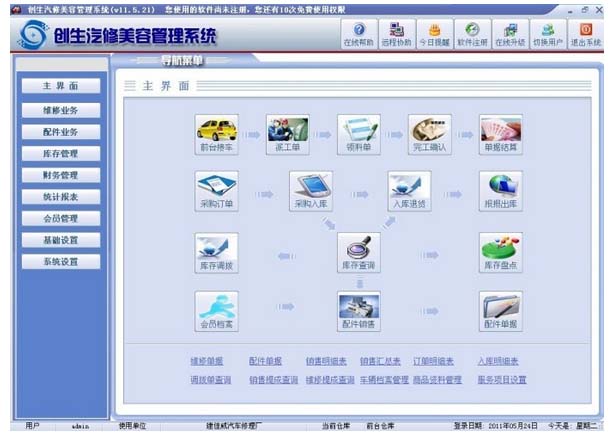614x437 pixels.
Task: Click 切换用户 switch user toolbar button
Action: (x=547, y=35)
